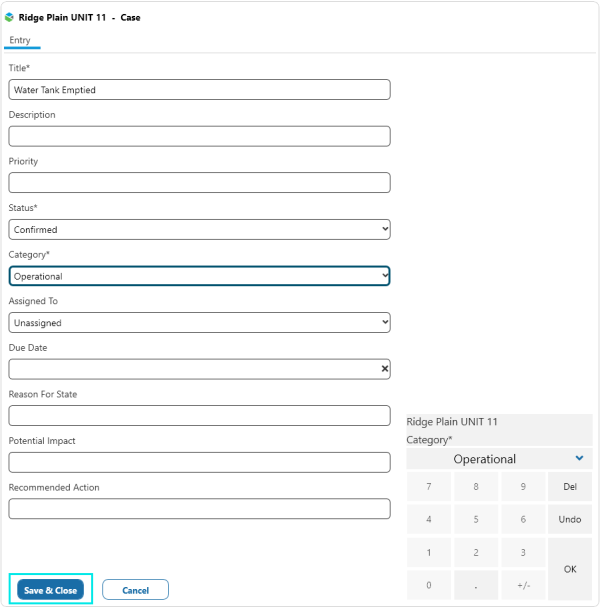Switch to the Entry tab
The image size is (600, 611).
tap(20, 40)
